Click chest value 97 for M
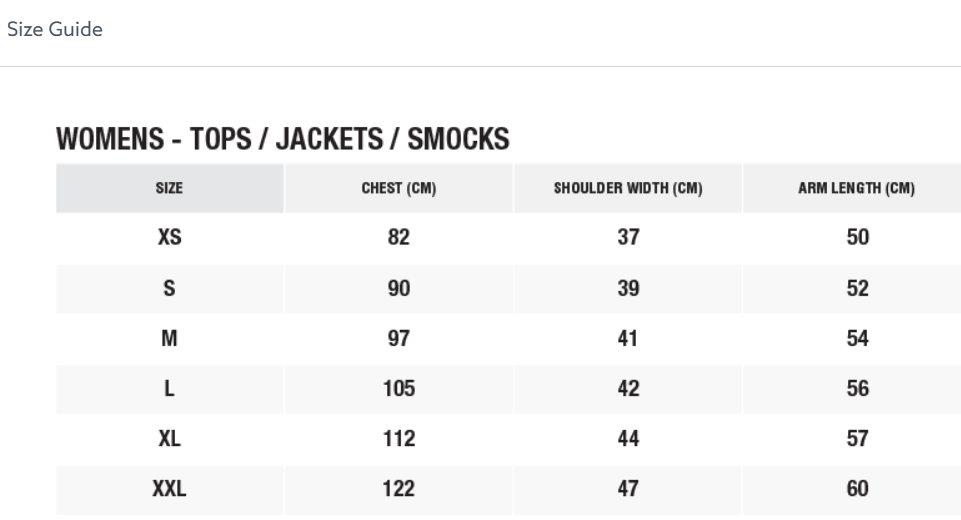The image size is (961, 520). [399, 338]
